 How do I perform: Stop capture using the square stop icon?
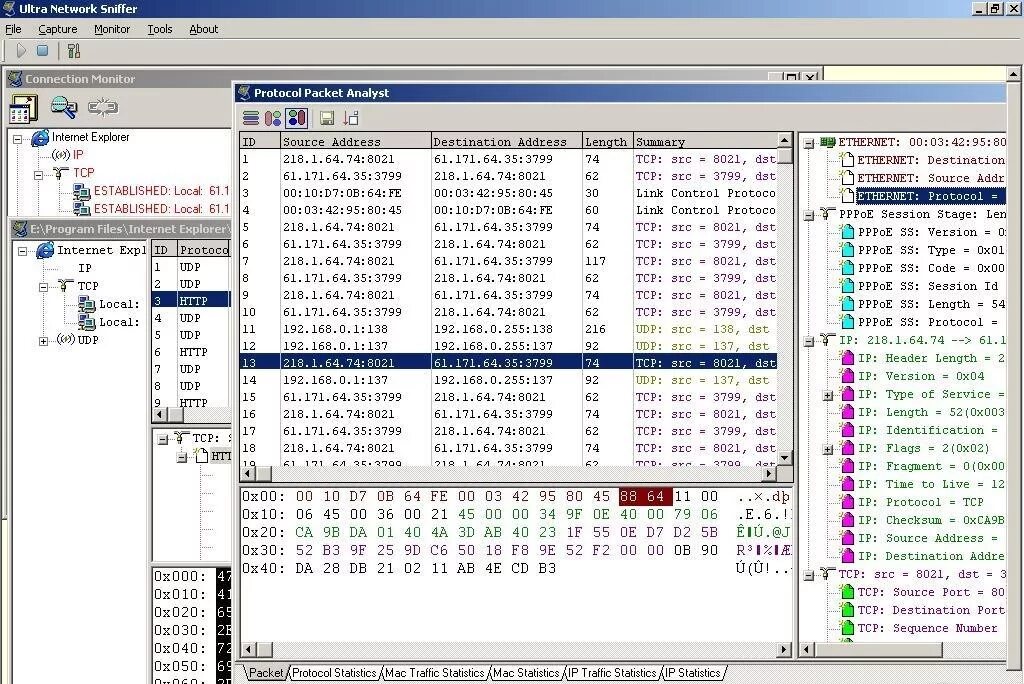(42, 50)
